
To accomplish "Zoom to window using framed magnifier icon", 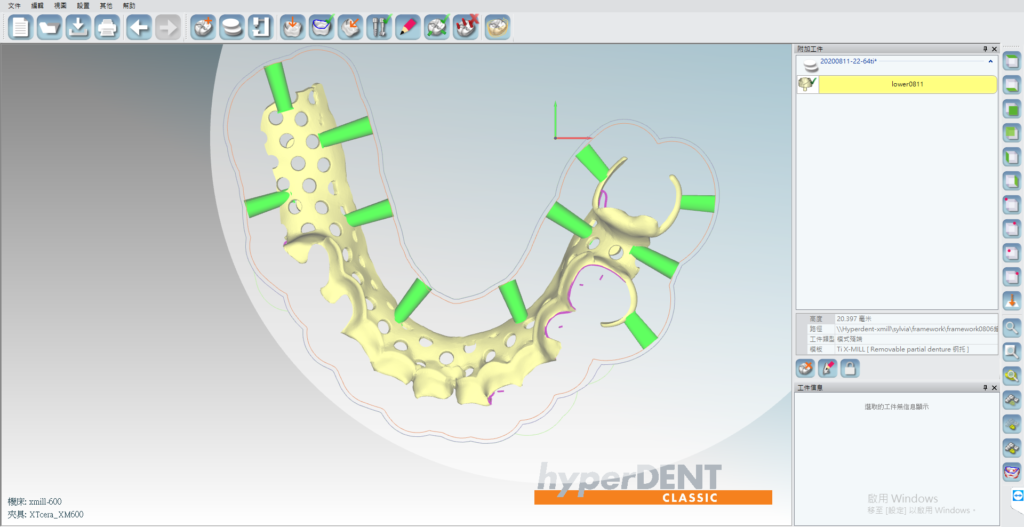I will [x=1012, y=351].
